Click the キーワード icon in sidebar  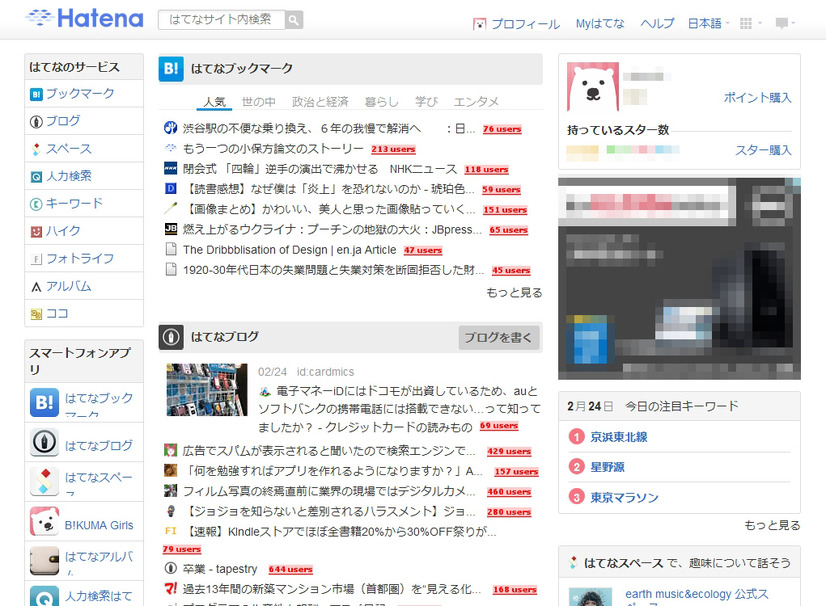click(x=36, y=204)
